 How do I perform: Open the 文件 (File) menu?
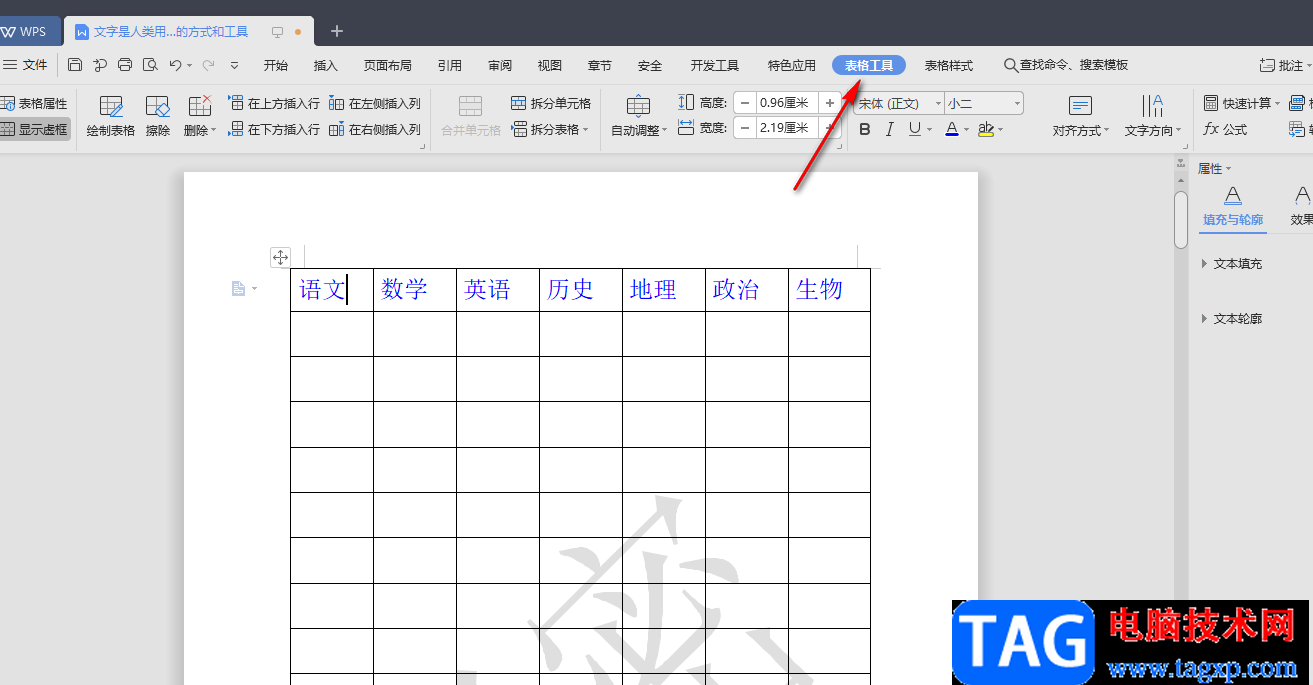pos(25,65)
